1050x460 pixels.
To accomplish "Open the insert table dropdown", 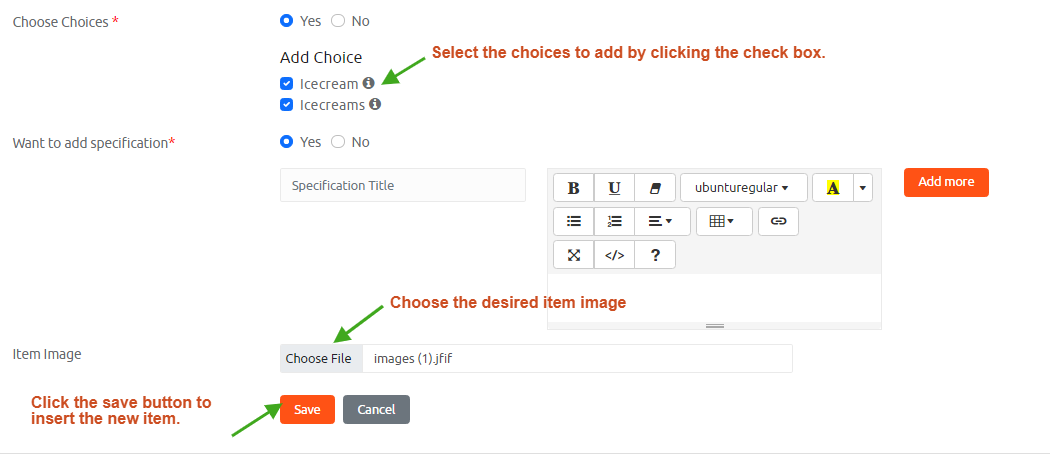I will click(722, 221).
